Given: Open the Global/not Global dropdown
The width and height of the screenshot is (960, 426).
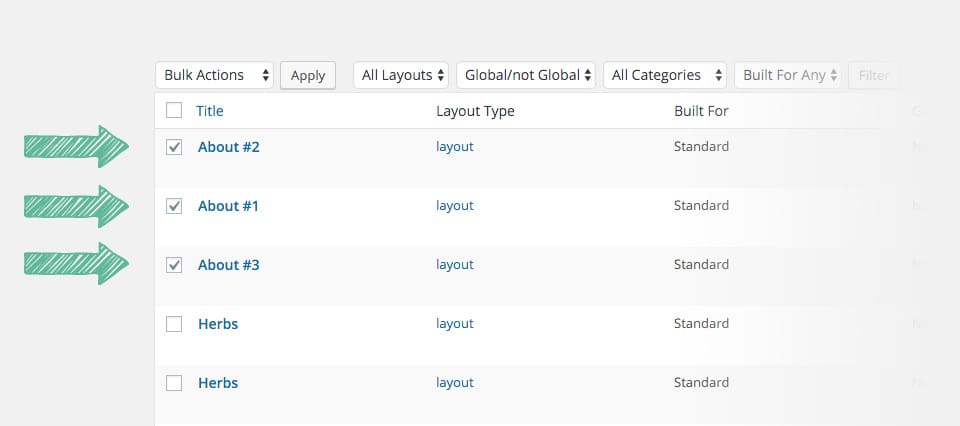Looking at the screenshot, I should (x=526, y=75).
